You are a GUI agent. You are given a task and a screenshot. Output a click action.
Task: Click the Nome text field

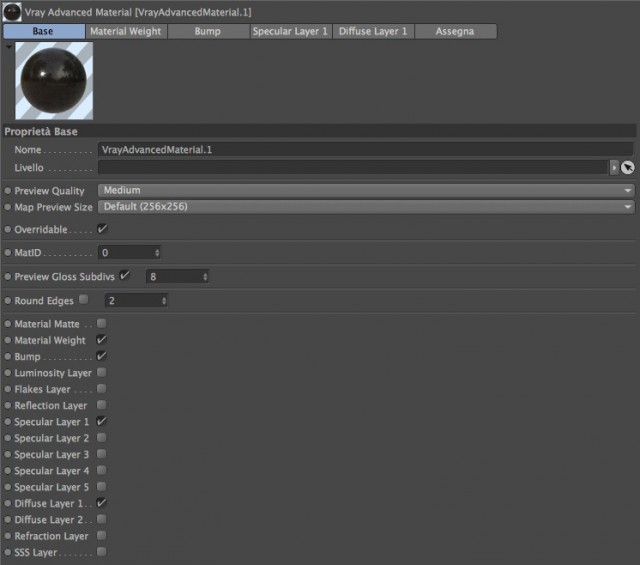[x=365, y=149]
